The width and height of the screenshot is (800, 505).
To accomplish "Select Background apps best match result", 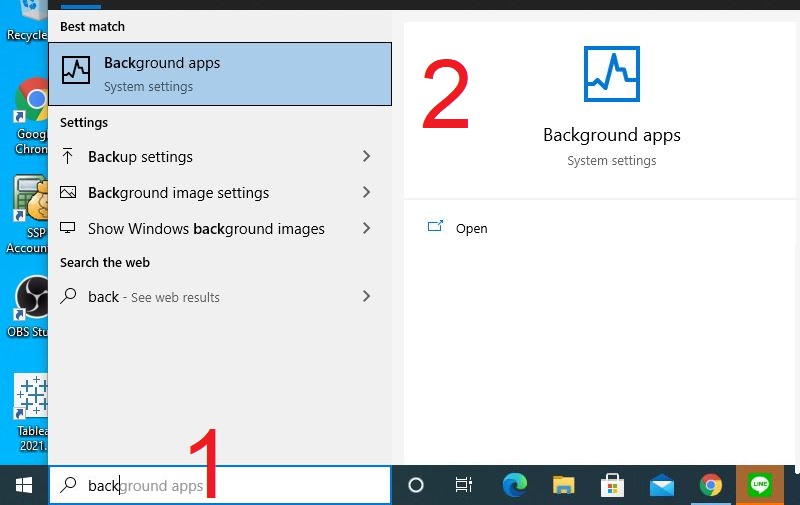I will (220, 74).
